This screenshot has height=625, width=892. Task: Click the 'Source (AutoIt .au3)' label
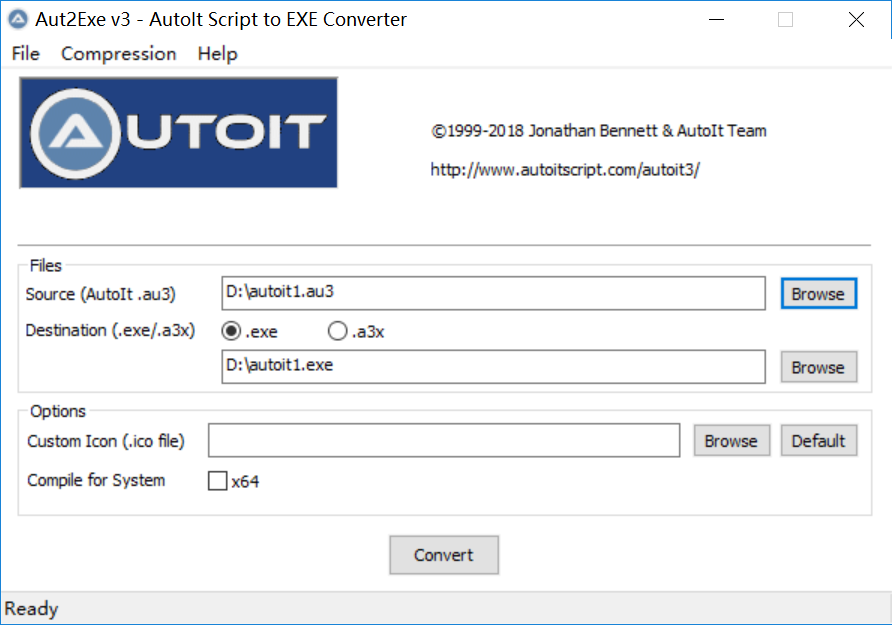pyautogui.click(x=101, y=294)
